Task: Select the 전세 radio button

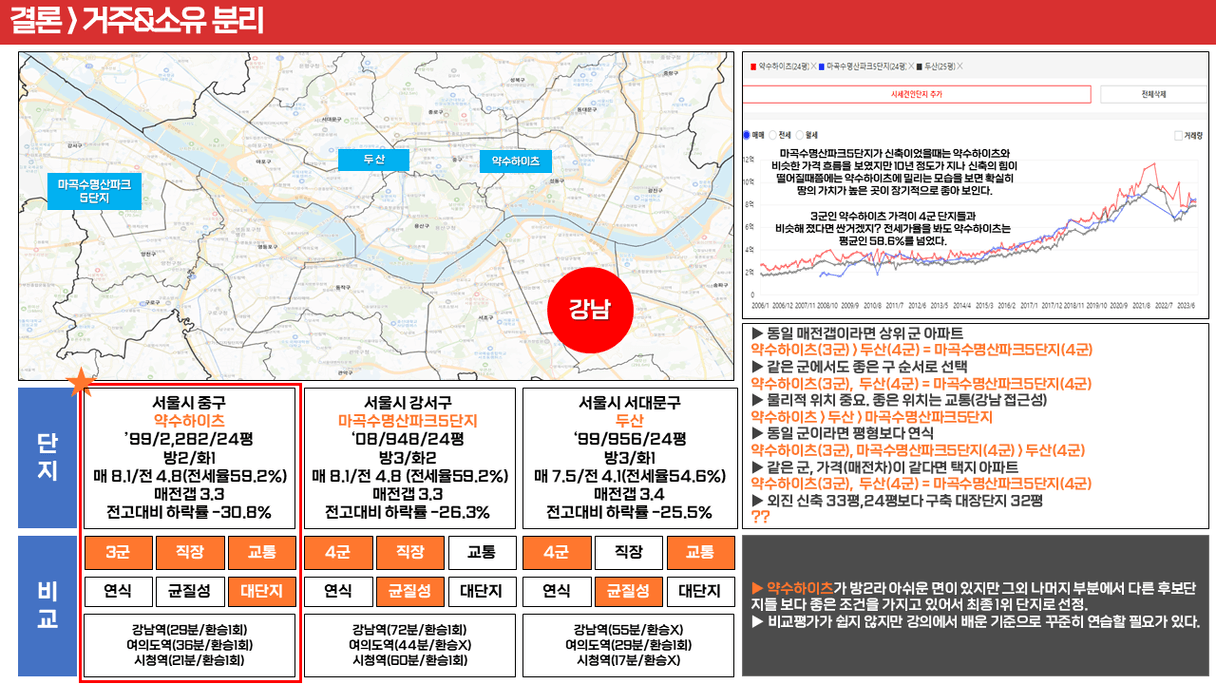Action: click(x=773, y=135)
